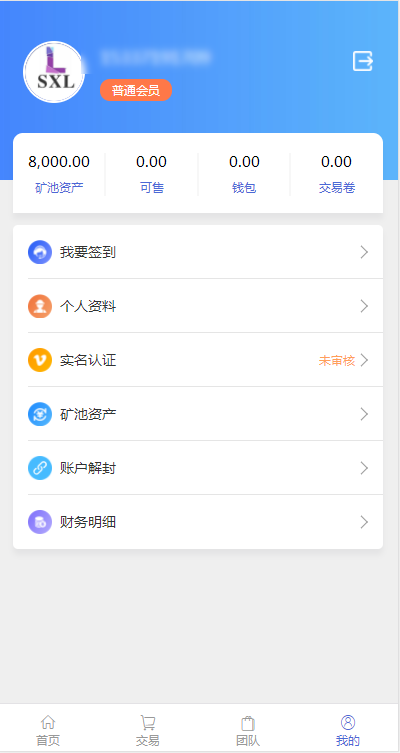
Task: Open the 交易卷 balance
Action: click(337, 174)
